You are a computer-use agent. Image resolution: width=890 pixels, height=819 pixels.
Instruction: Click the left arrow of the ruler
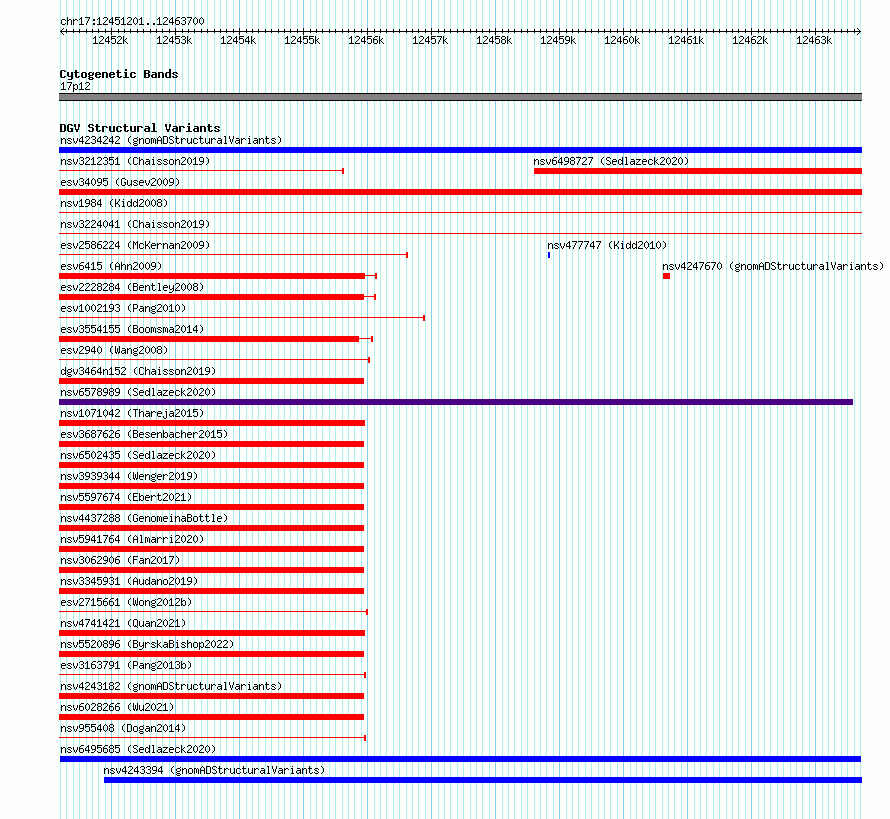click(x=62, y=31)
